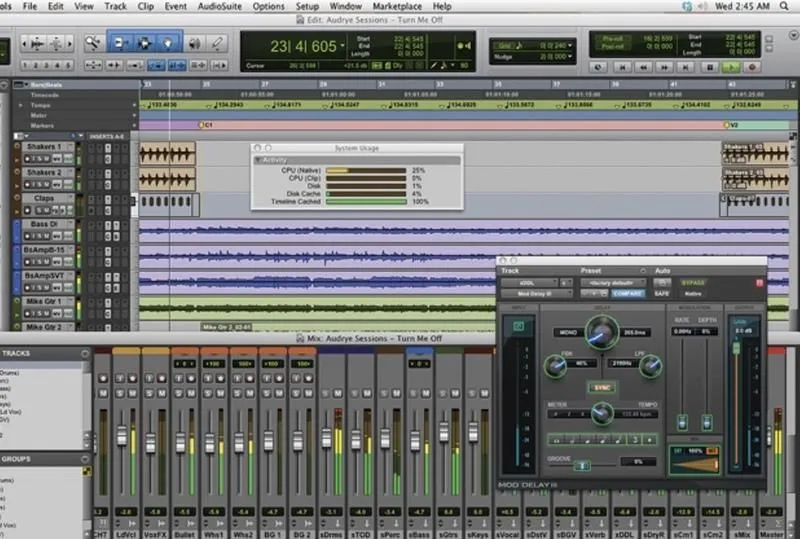800x539 pixels.
Task: Click the LPF knob in Mod Delay III
Action: tap(651, 366)
